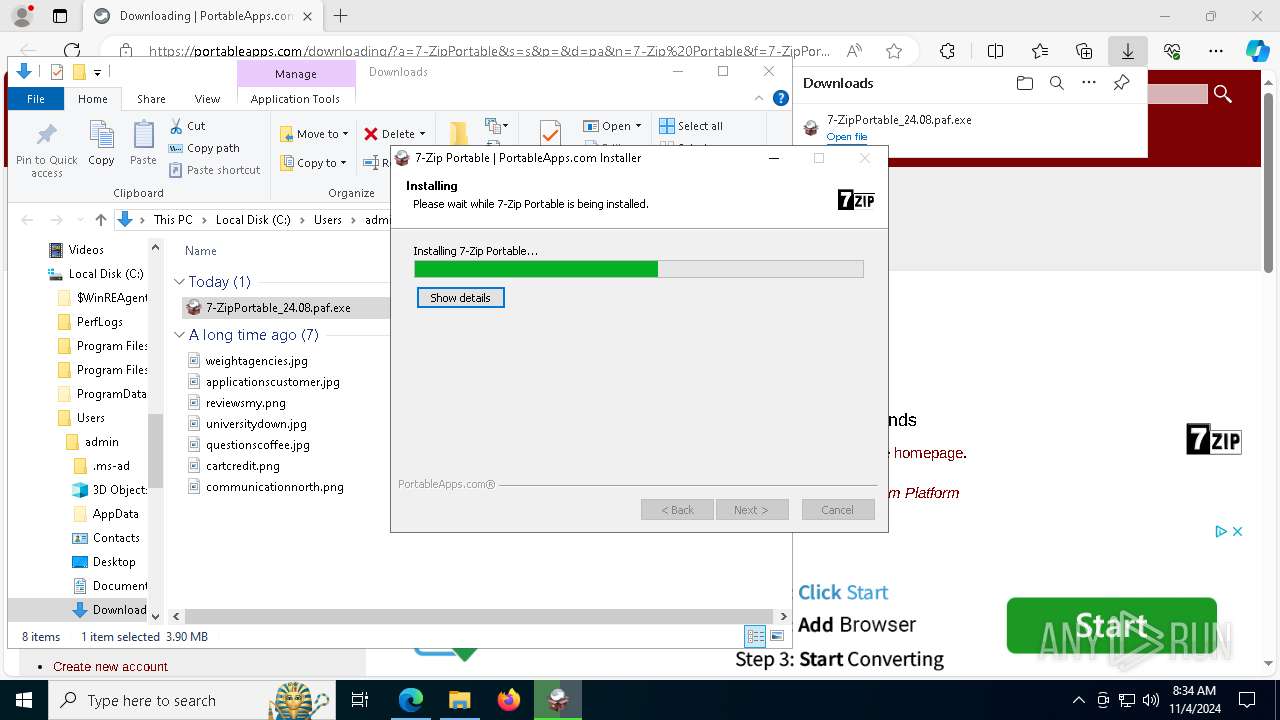Click the Edge favorites star icon
The height and width of the screenshot is (720, 1280).
pos(894,51)
